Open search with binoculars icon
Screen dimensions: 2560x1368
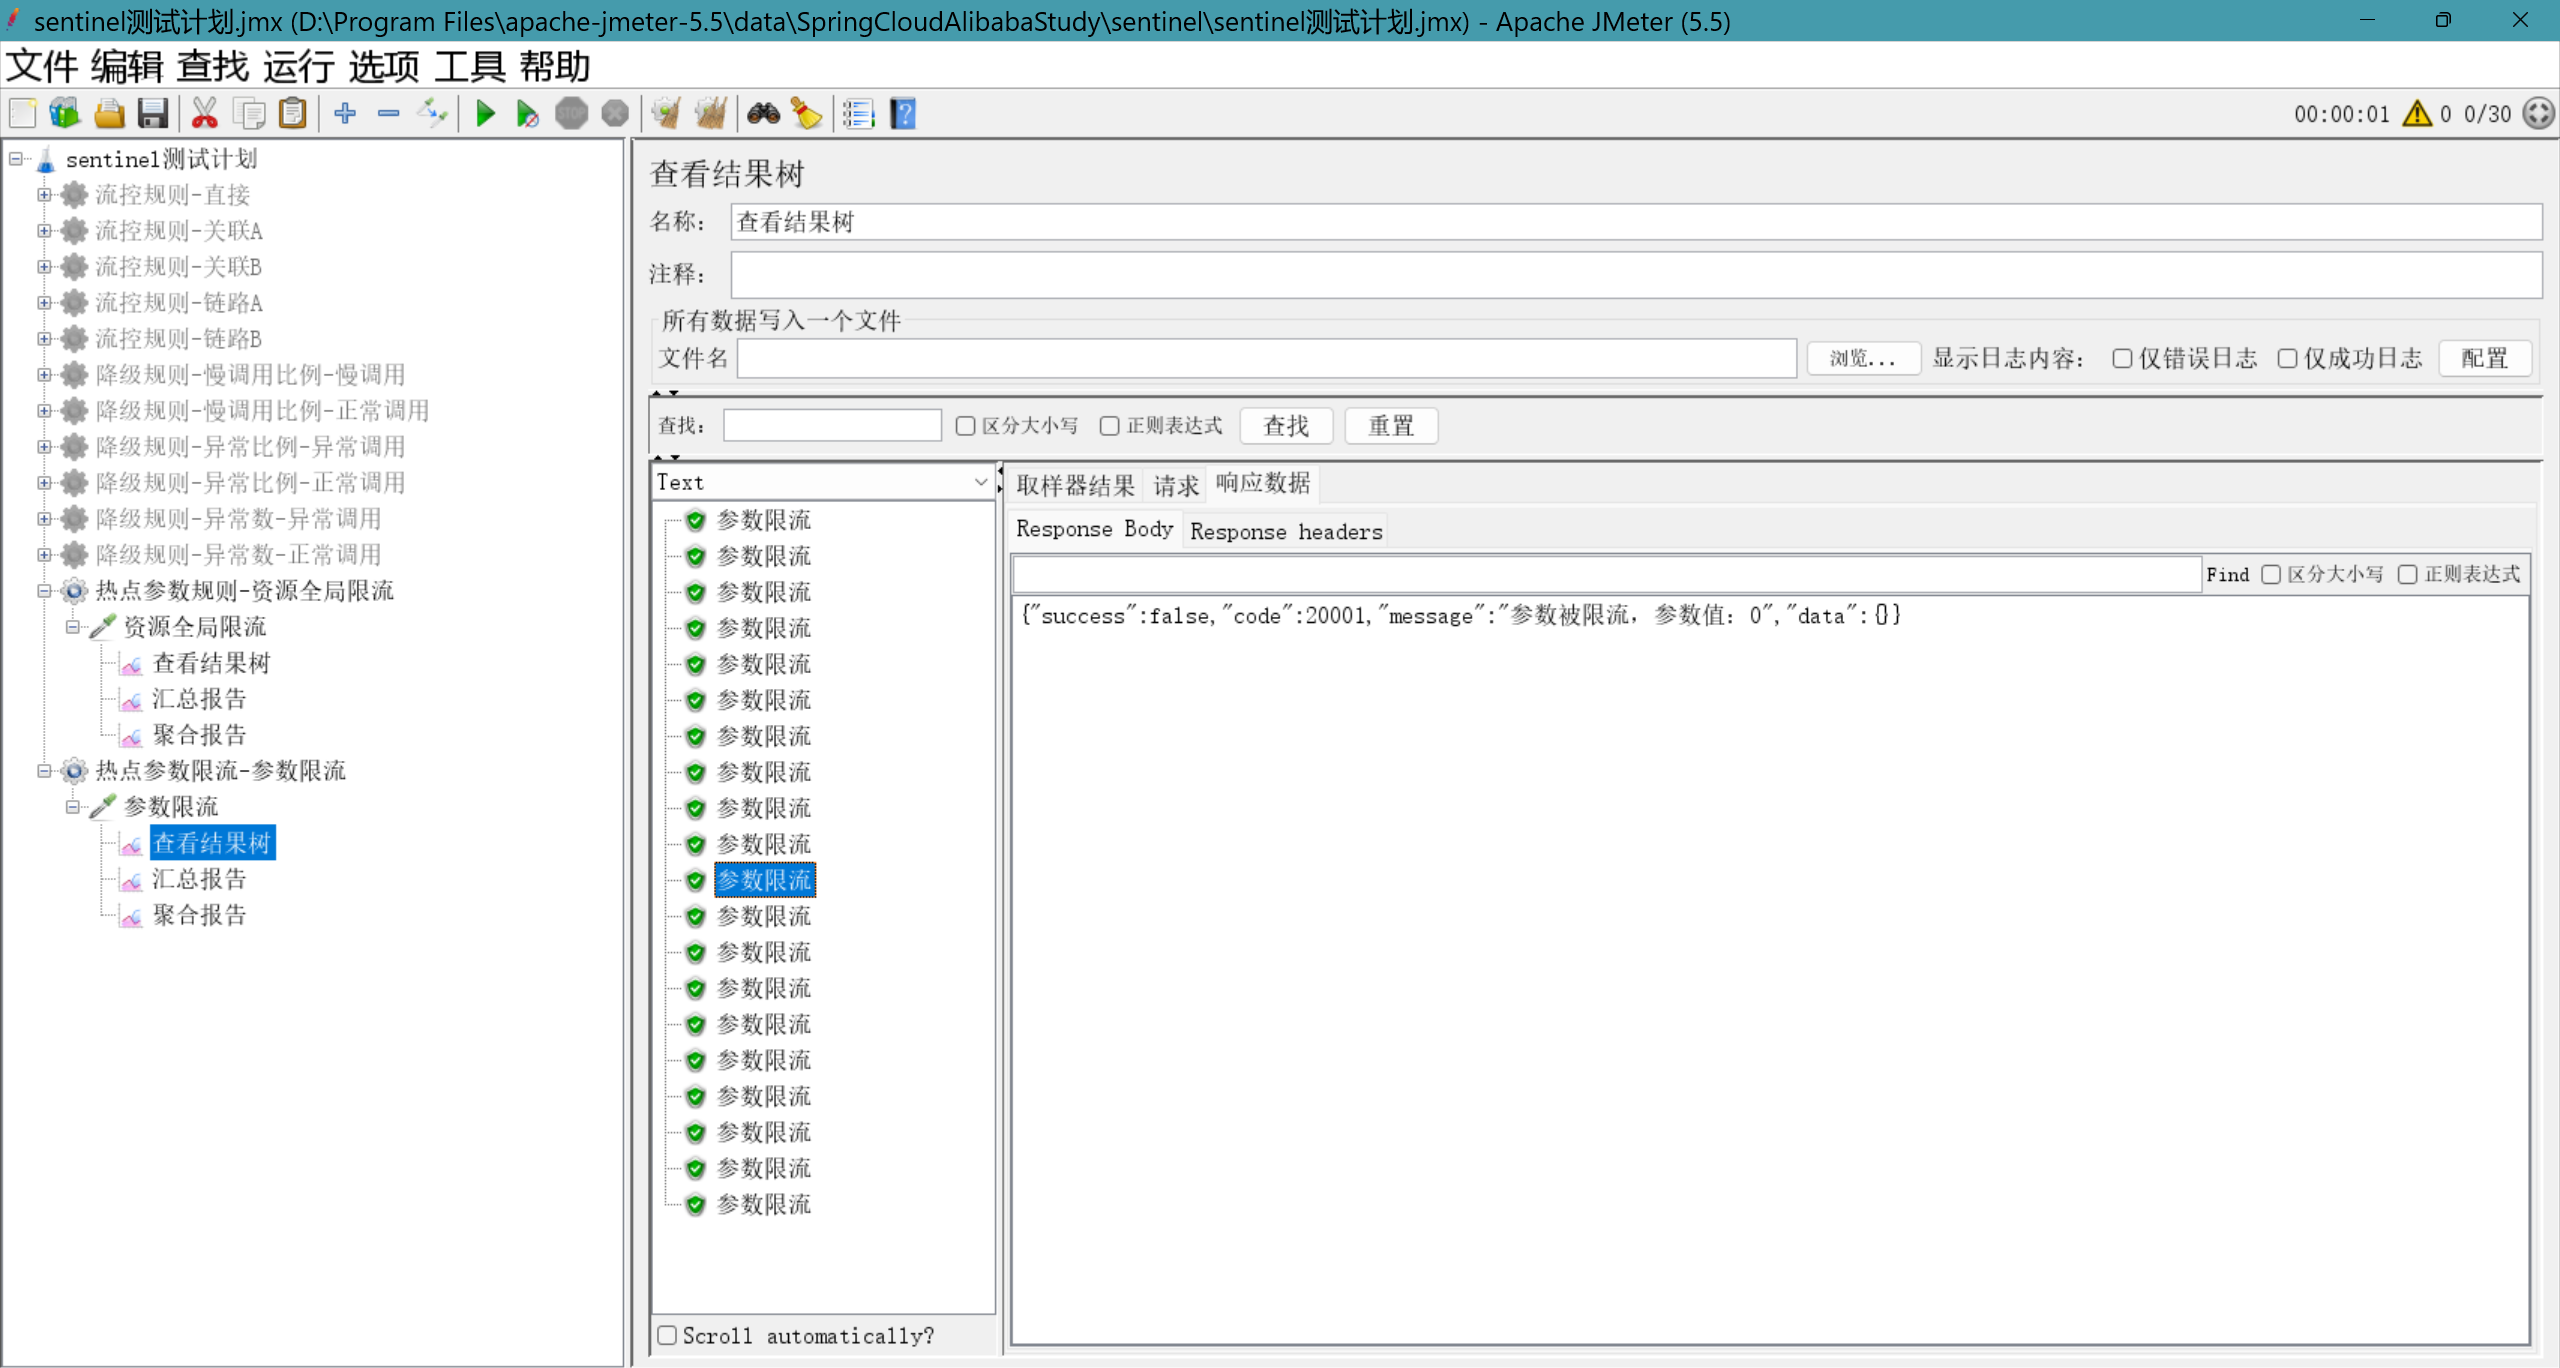pyautogui.click(x=764, y=114)
